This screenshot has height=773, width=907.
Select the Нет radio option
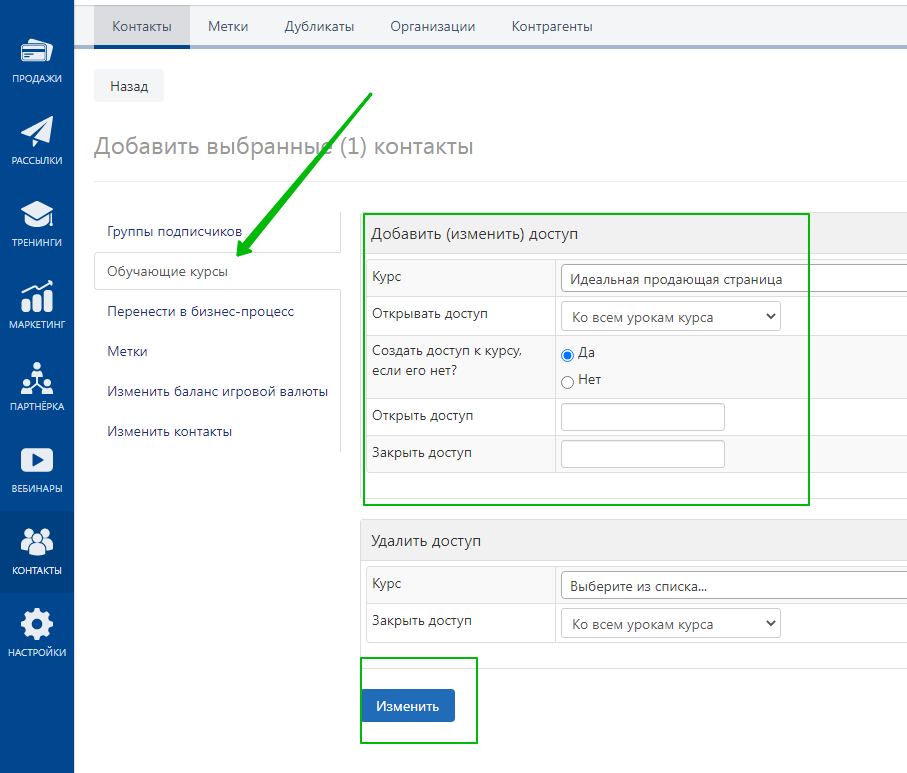point(568,381)
